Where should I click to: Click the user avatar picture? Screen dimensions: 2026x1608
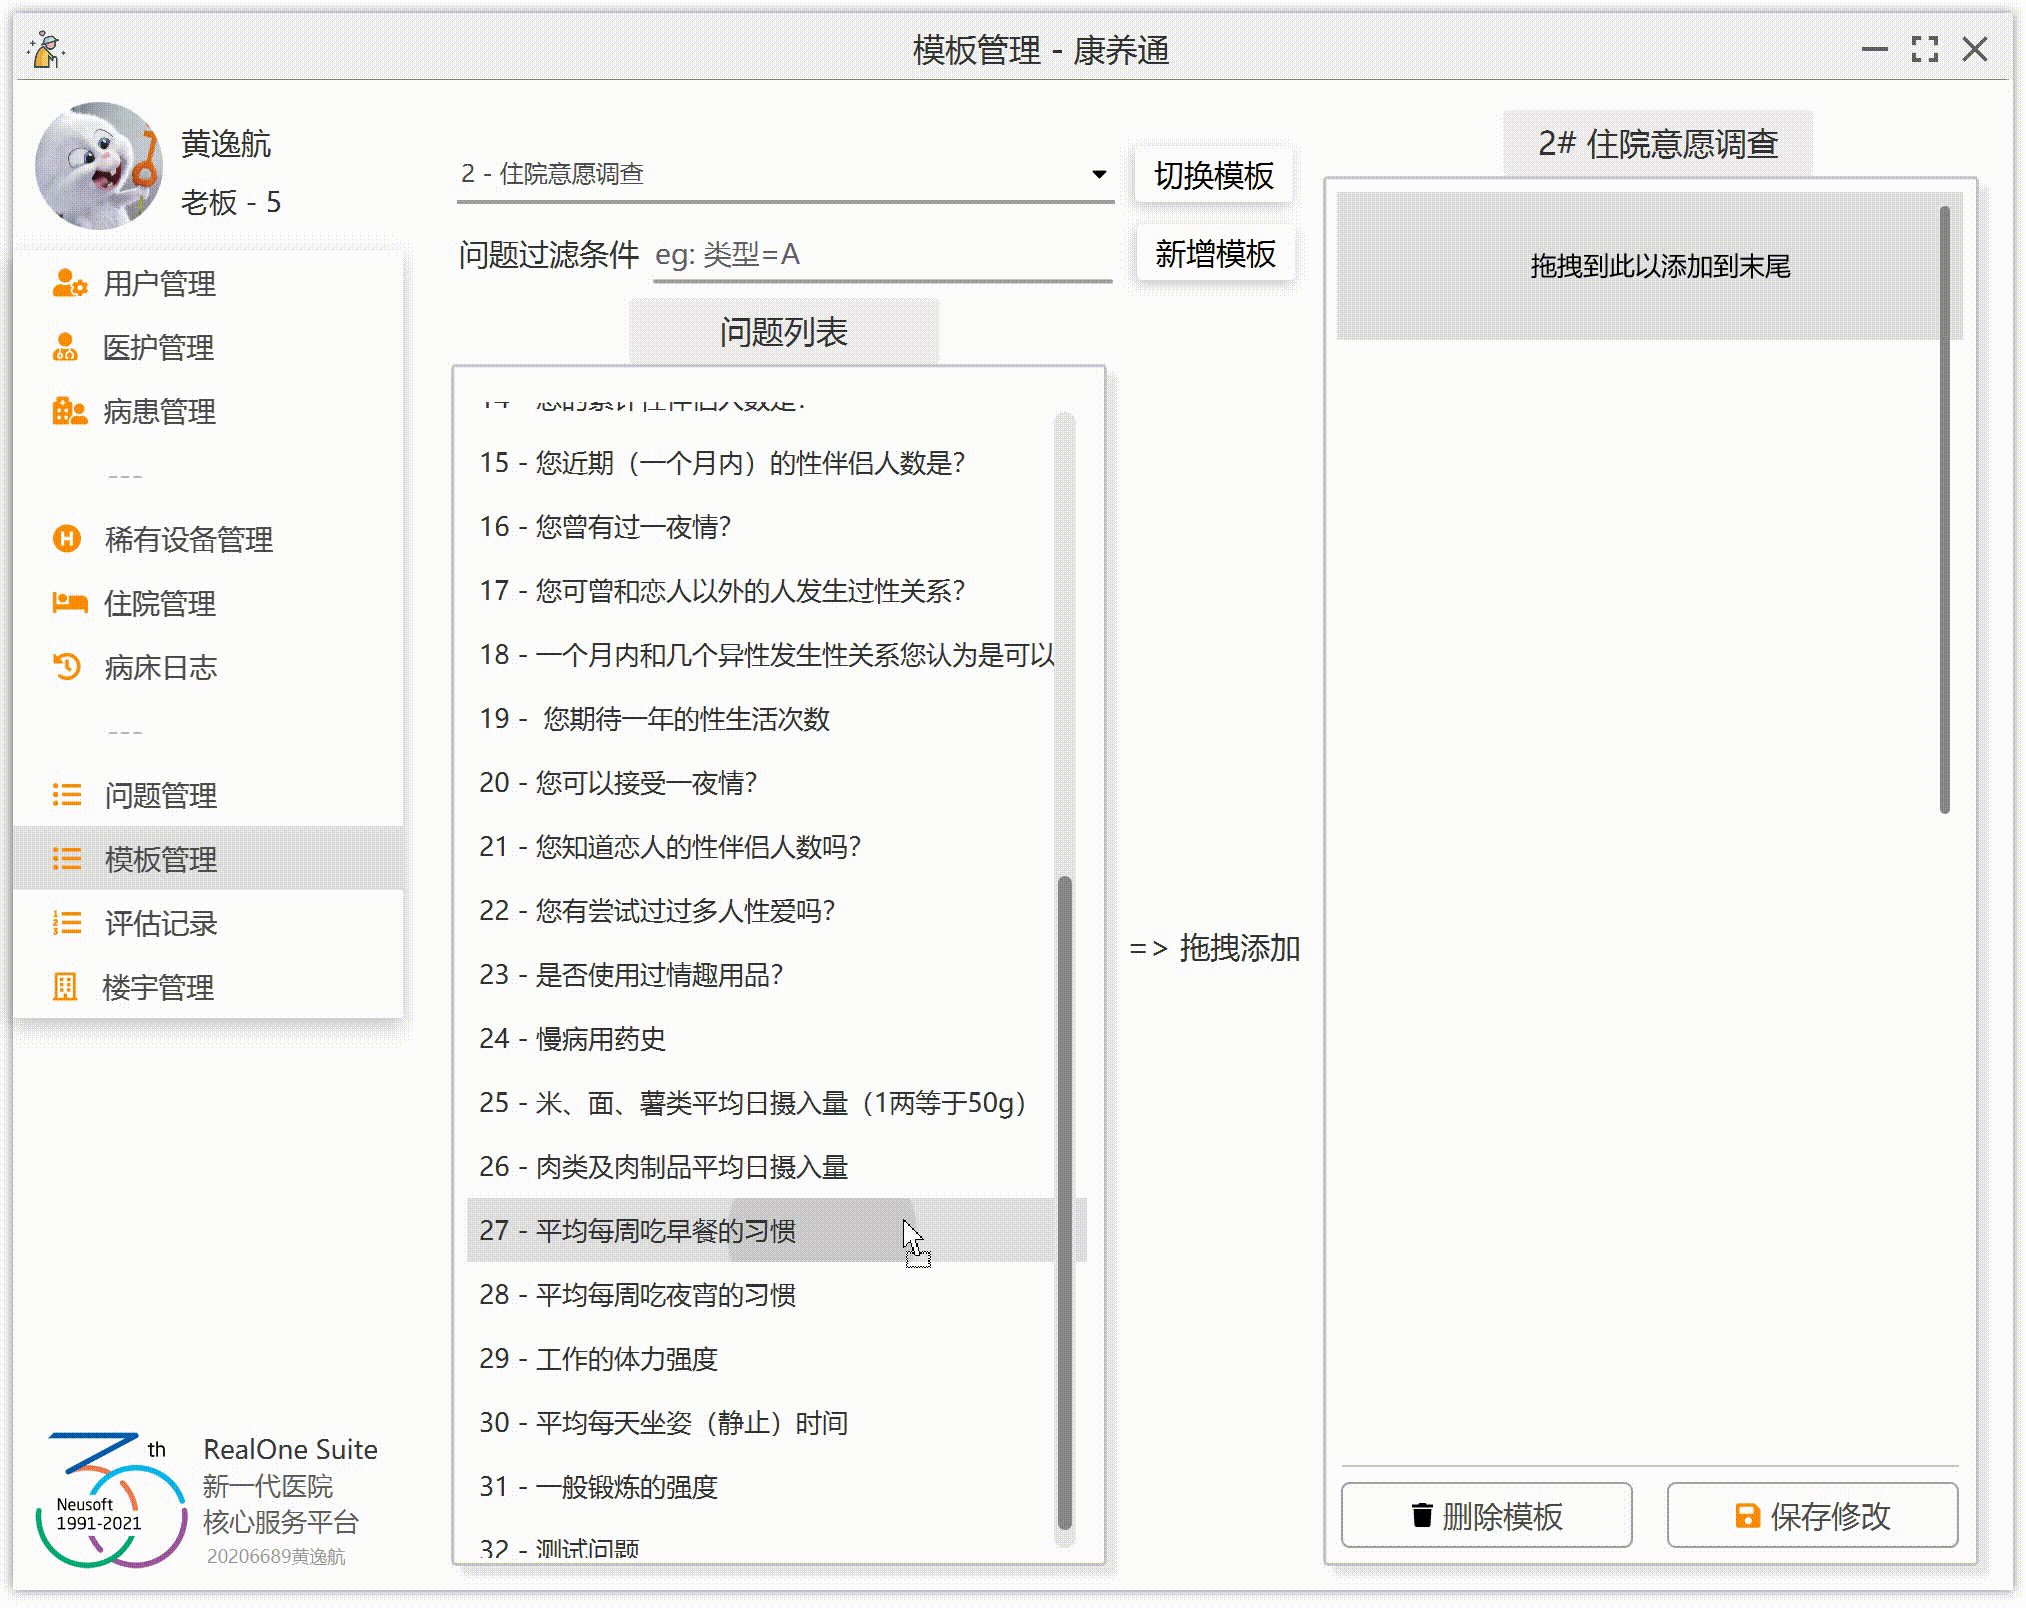tap(98, 166)
